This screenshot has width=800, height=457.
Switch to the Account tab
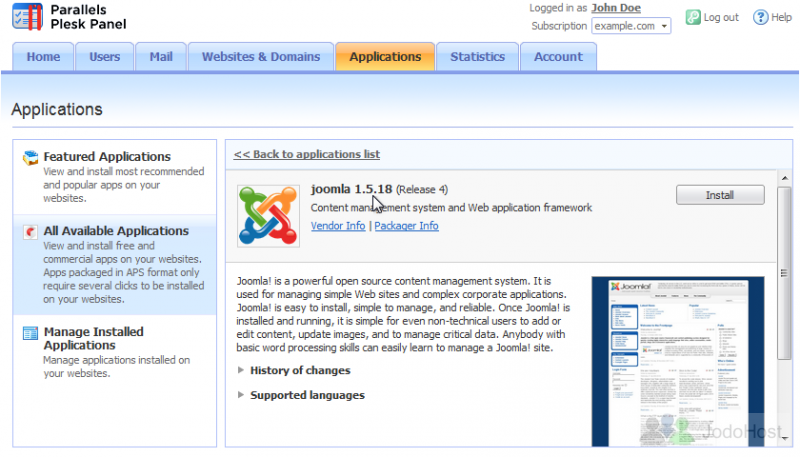tap(558, 57)
